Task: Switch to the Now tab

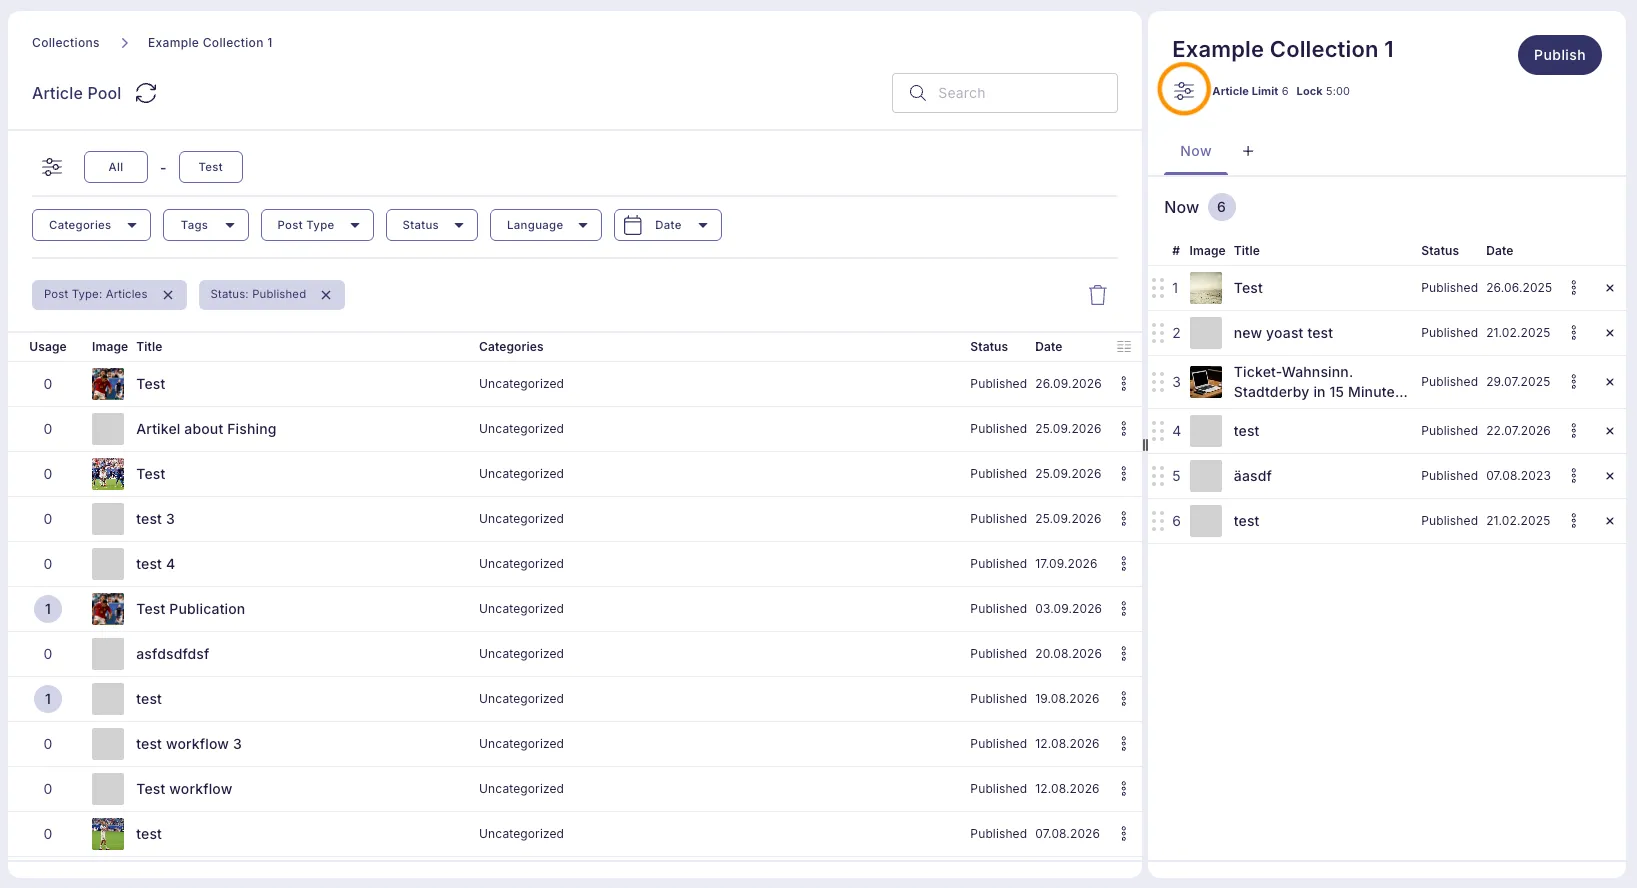Action: click(1196, 152)
